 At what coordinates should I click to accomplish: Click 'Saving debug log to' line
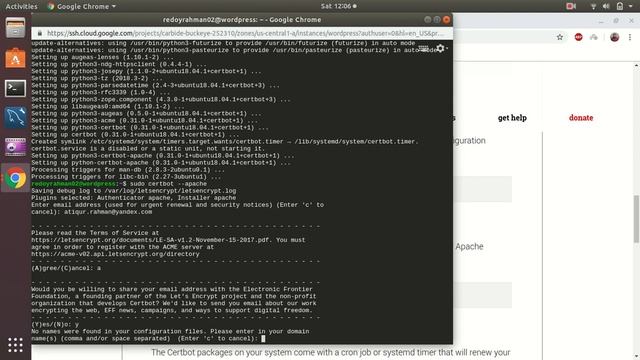tap(134, 191)
